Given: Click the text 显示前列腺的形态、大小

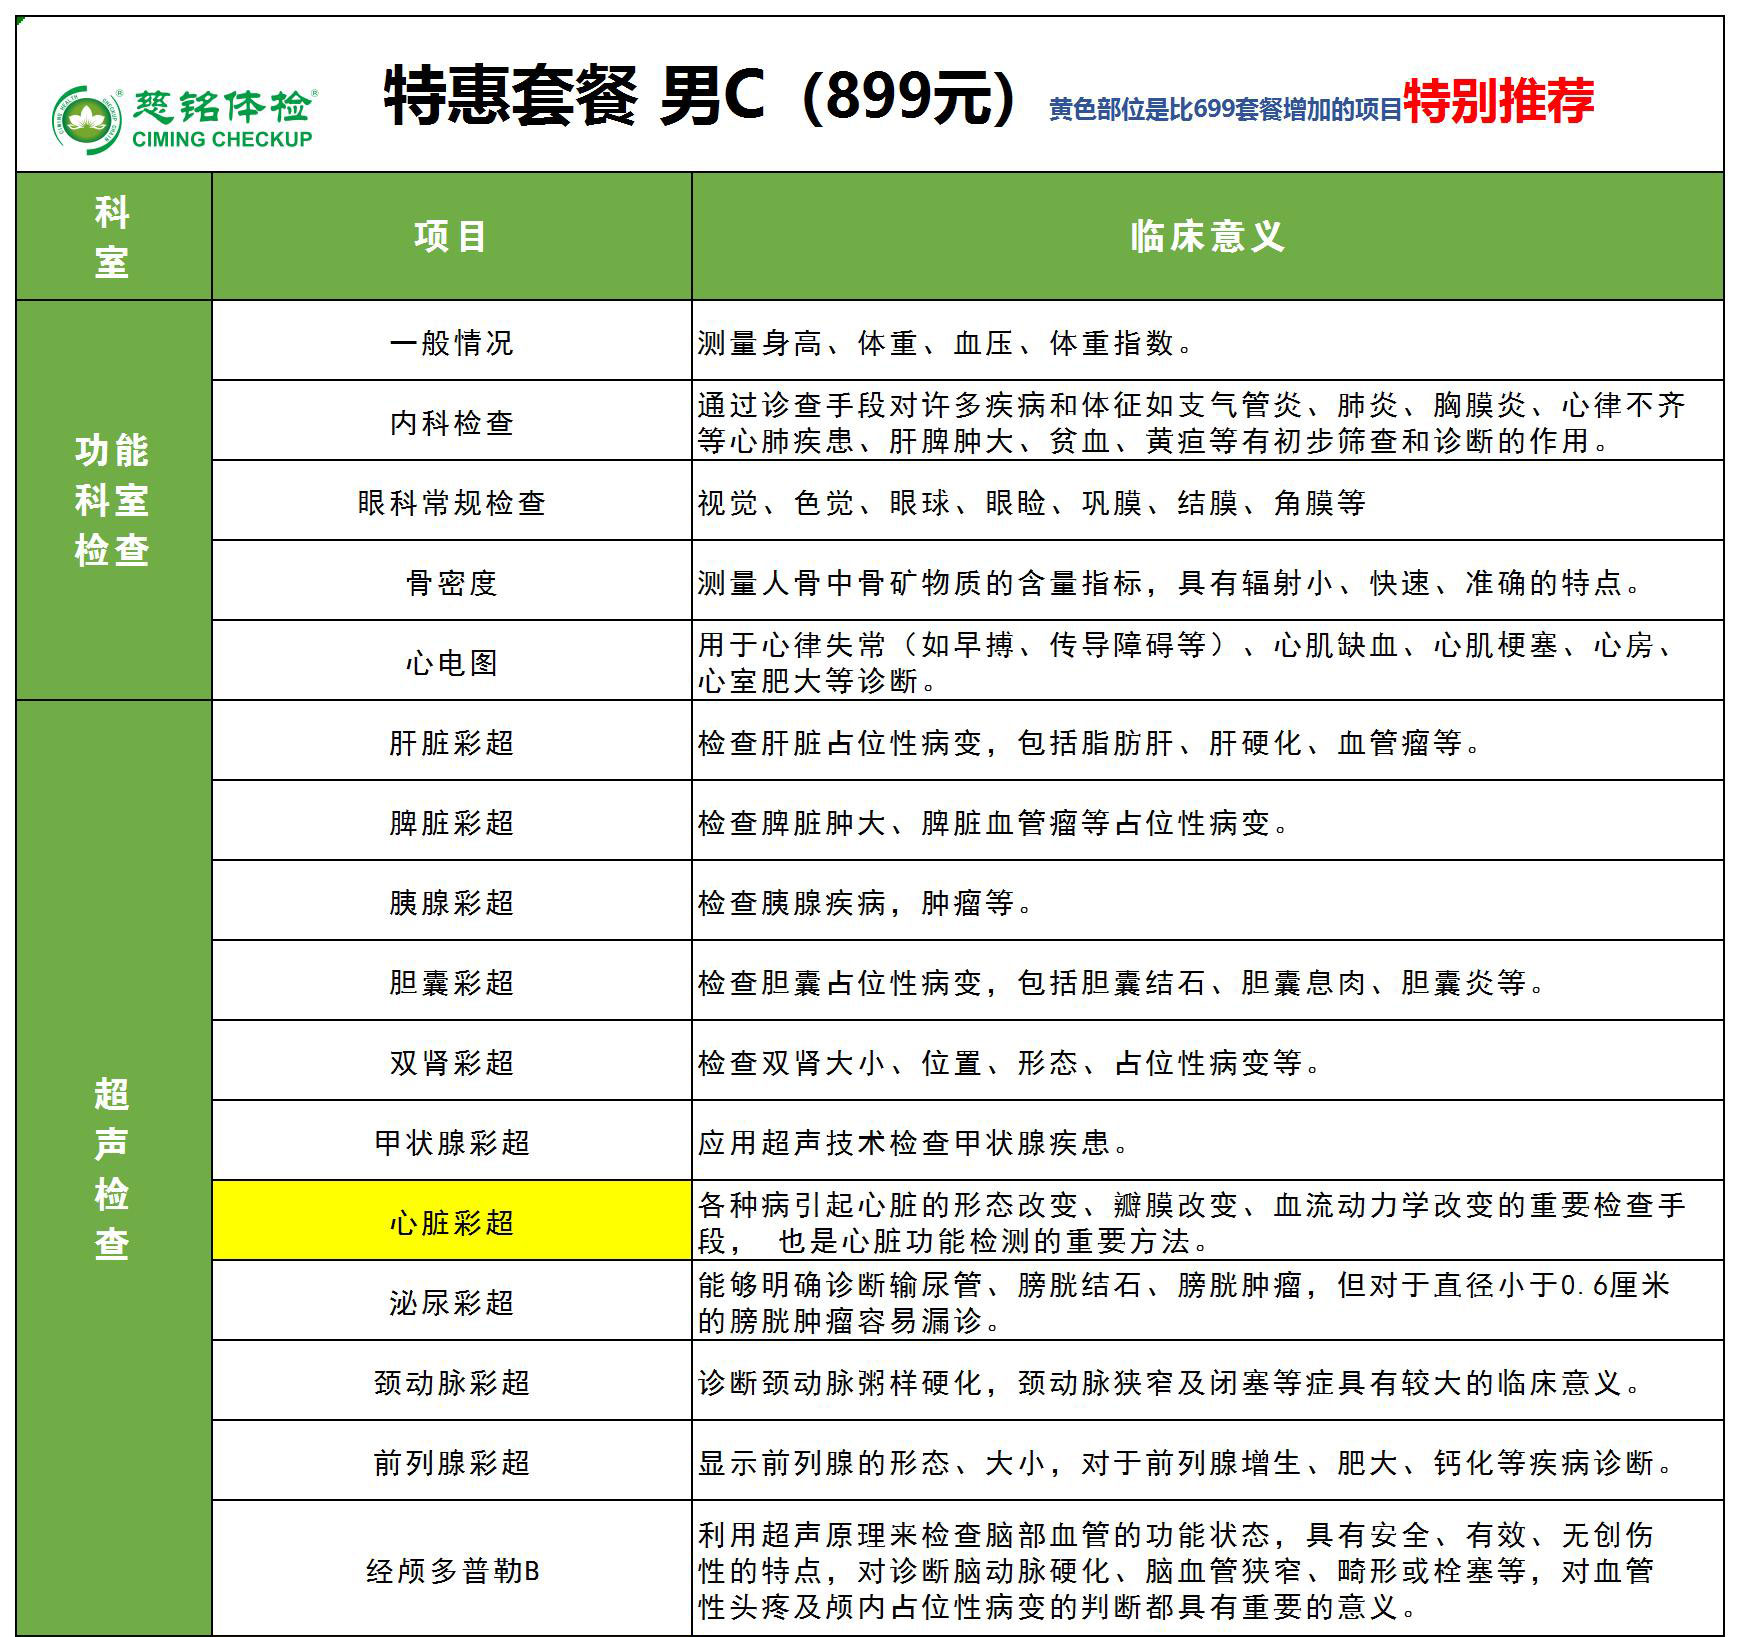Looking at the screenshot, I should [x=872, y=1462].
